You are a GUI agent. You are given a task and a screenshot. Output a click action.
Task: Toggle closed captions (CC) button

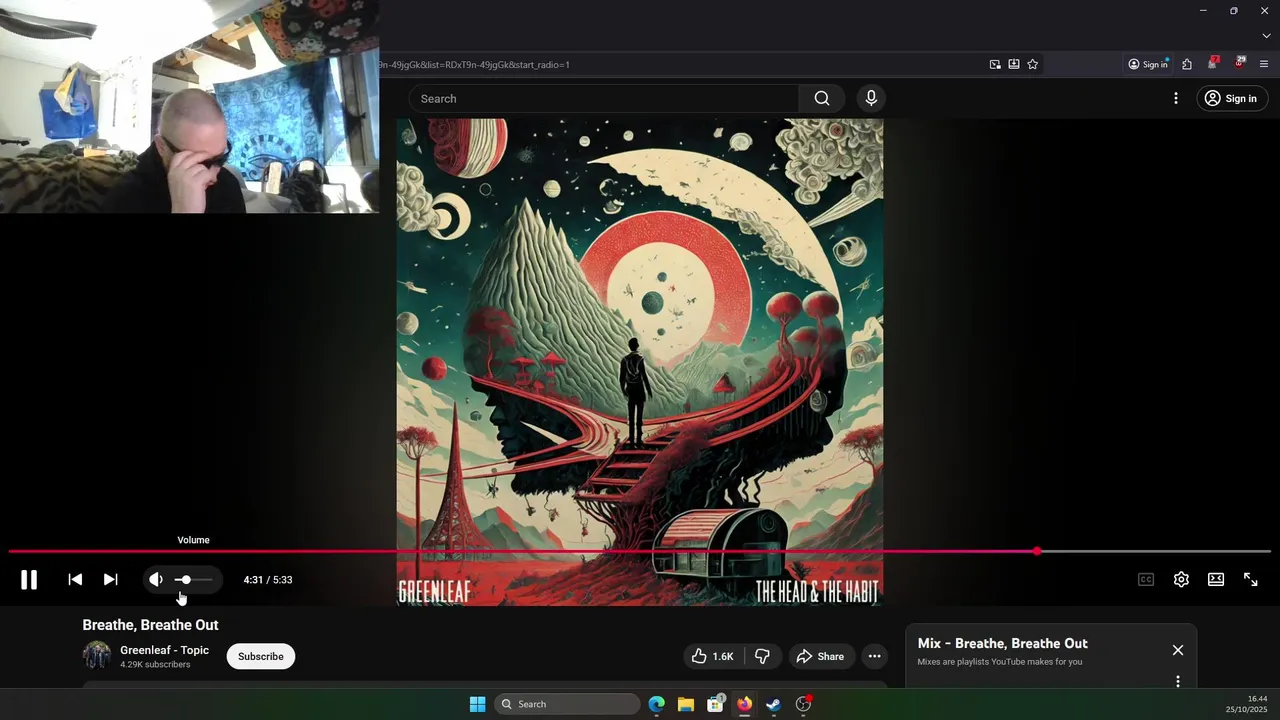[1146, 580]
